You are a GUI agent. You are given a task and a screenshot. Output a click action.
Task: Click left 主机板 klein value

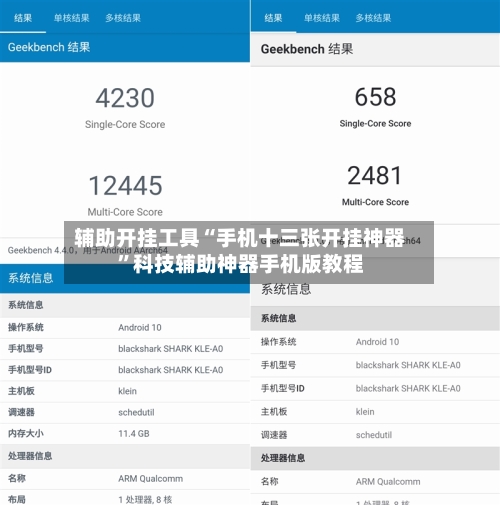127,391
